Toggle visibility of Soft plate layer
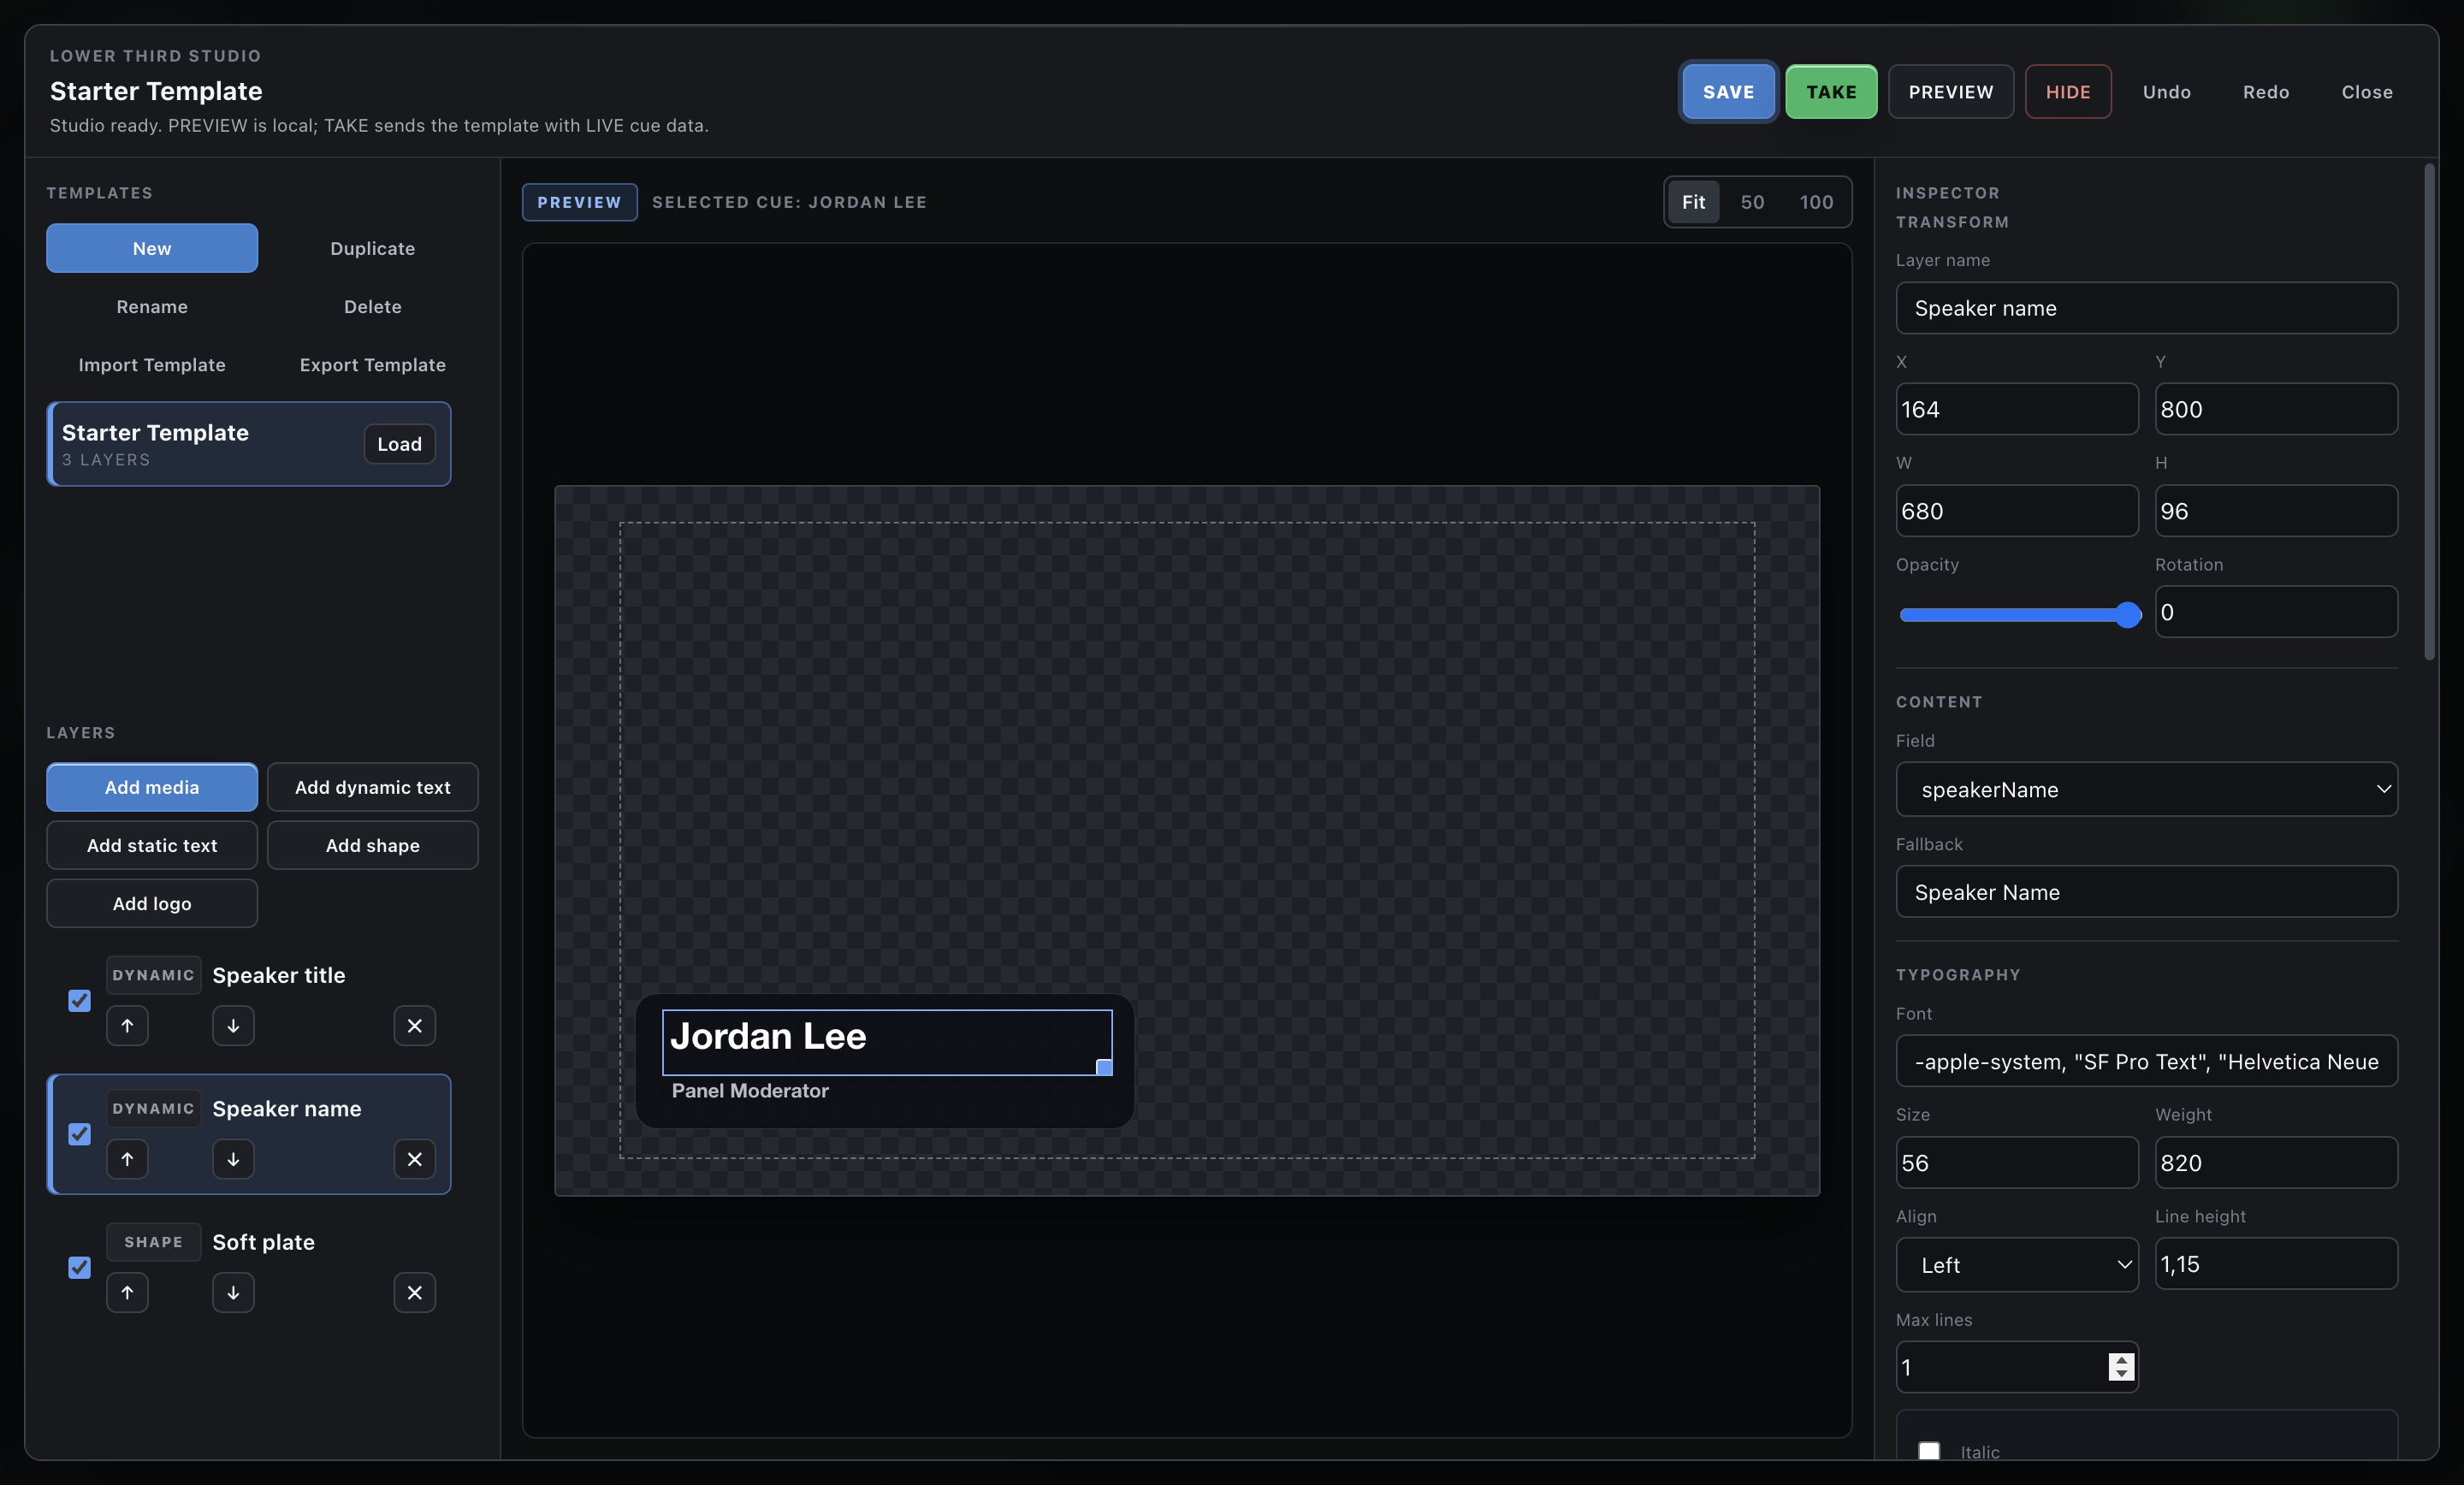The image size is (2464, 1485). (79, 1267)
